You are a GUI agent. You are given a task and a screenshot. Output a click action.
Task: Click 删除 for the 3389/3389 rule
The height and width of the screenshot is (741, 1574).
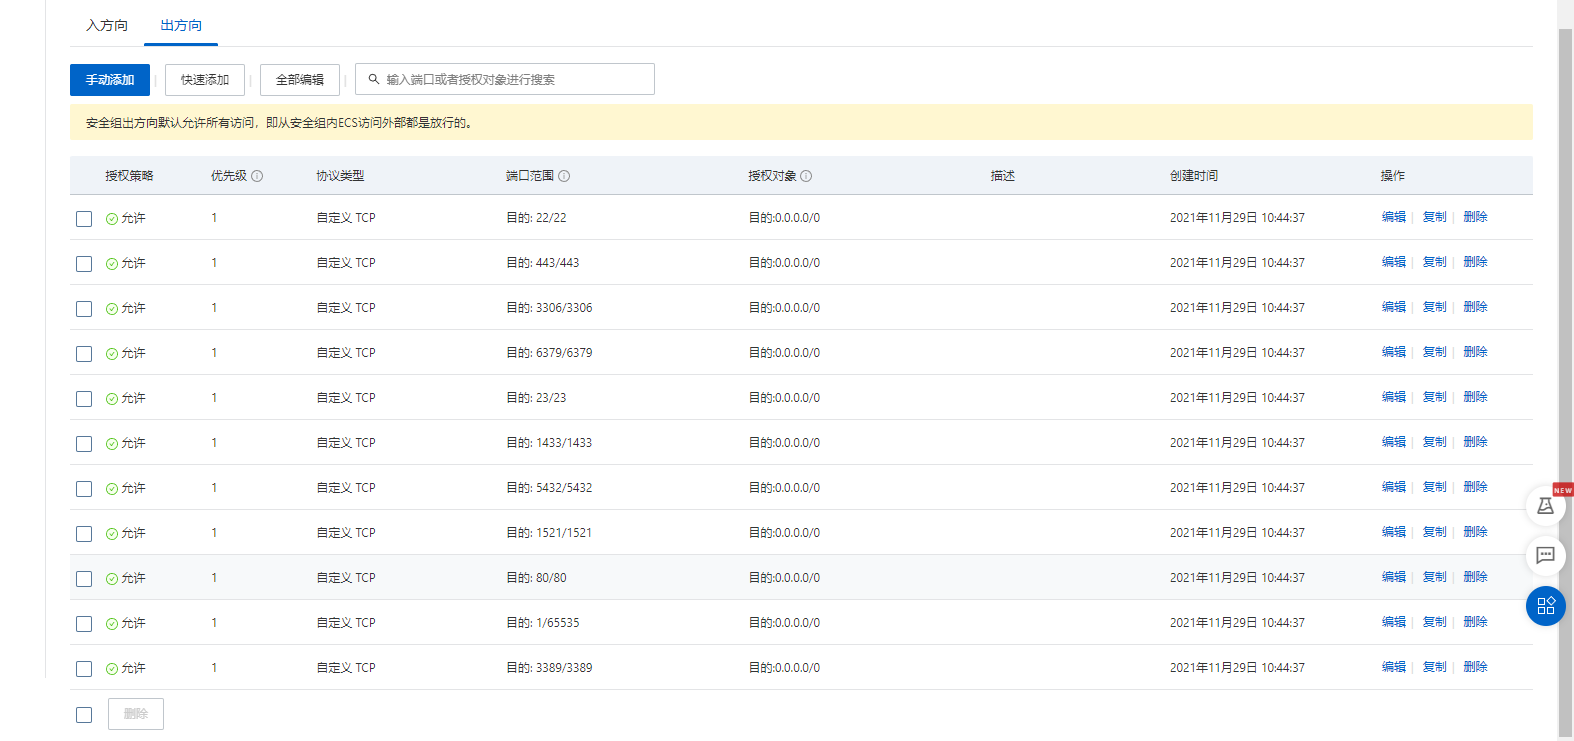pyautogui.click(x=1476, y=667)
